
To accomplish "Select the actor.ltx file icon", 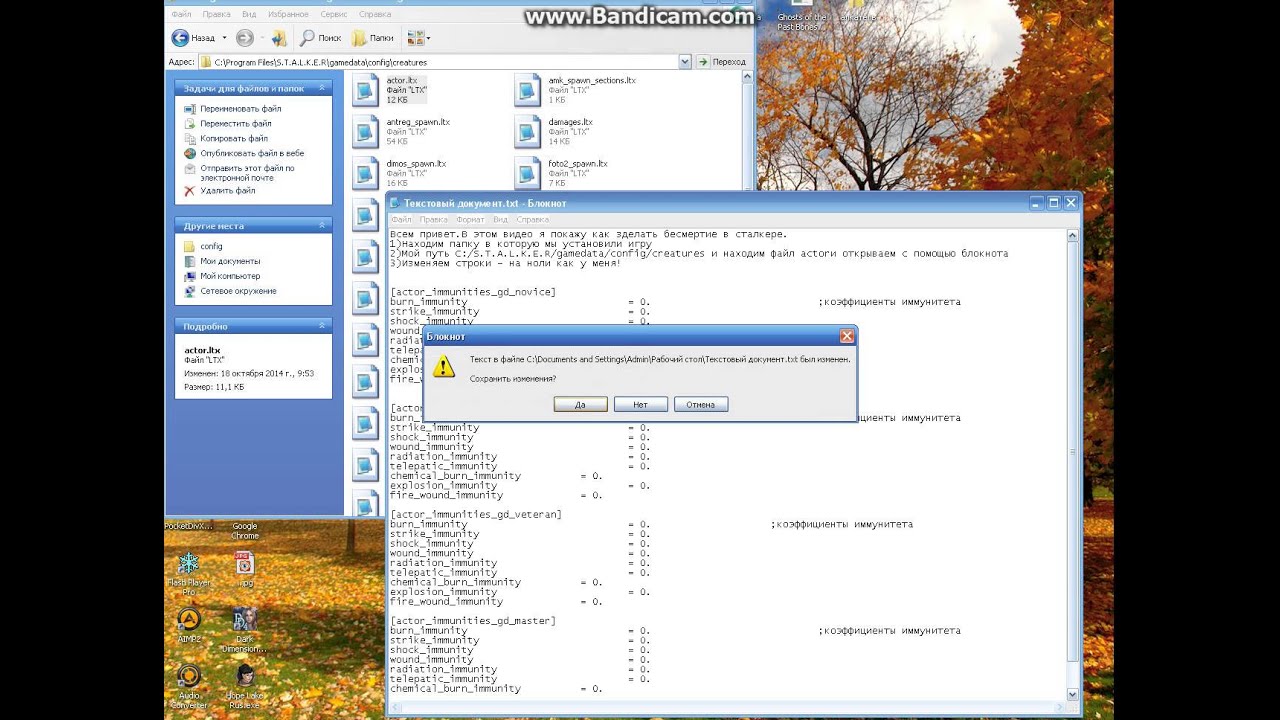I will click(x=366, y=90).
